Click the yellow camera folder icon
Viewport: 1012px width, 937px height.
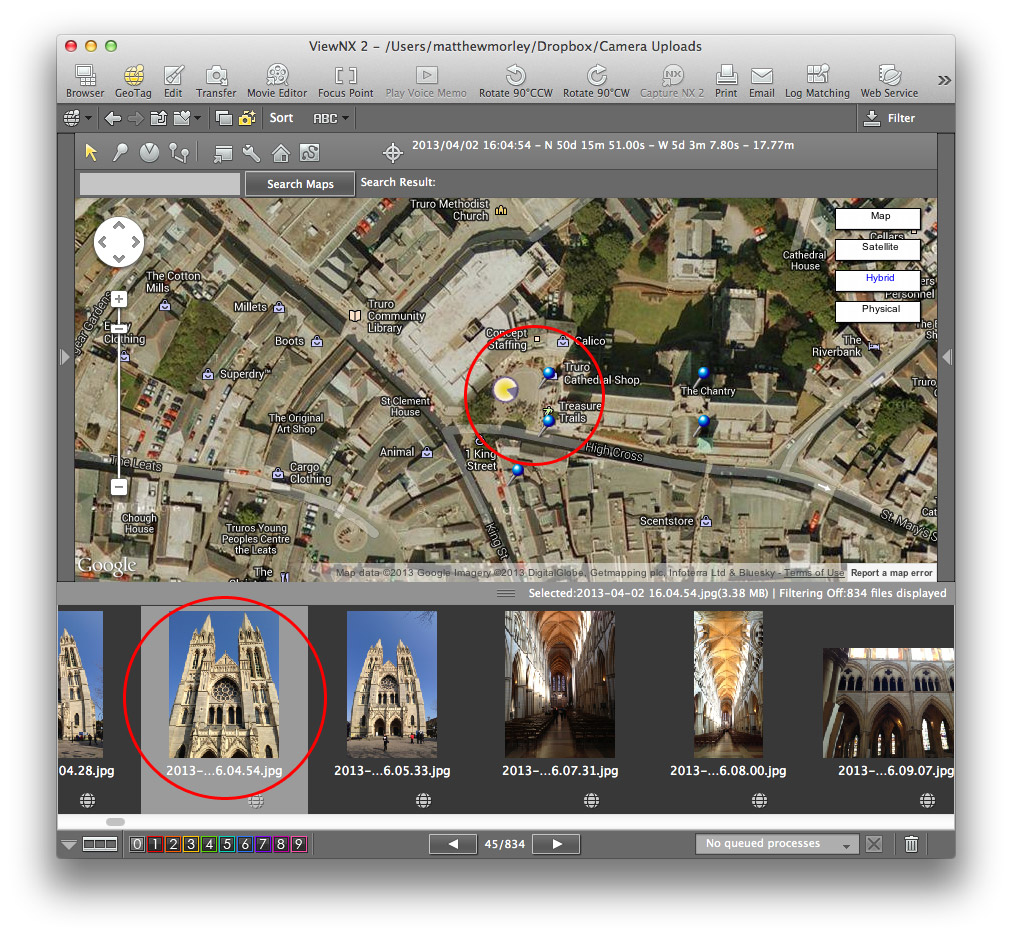point(247,118)
